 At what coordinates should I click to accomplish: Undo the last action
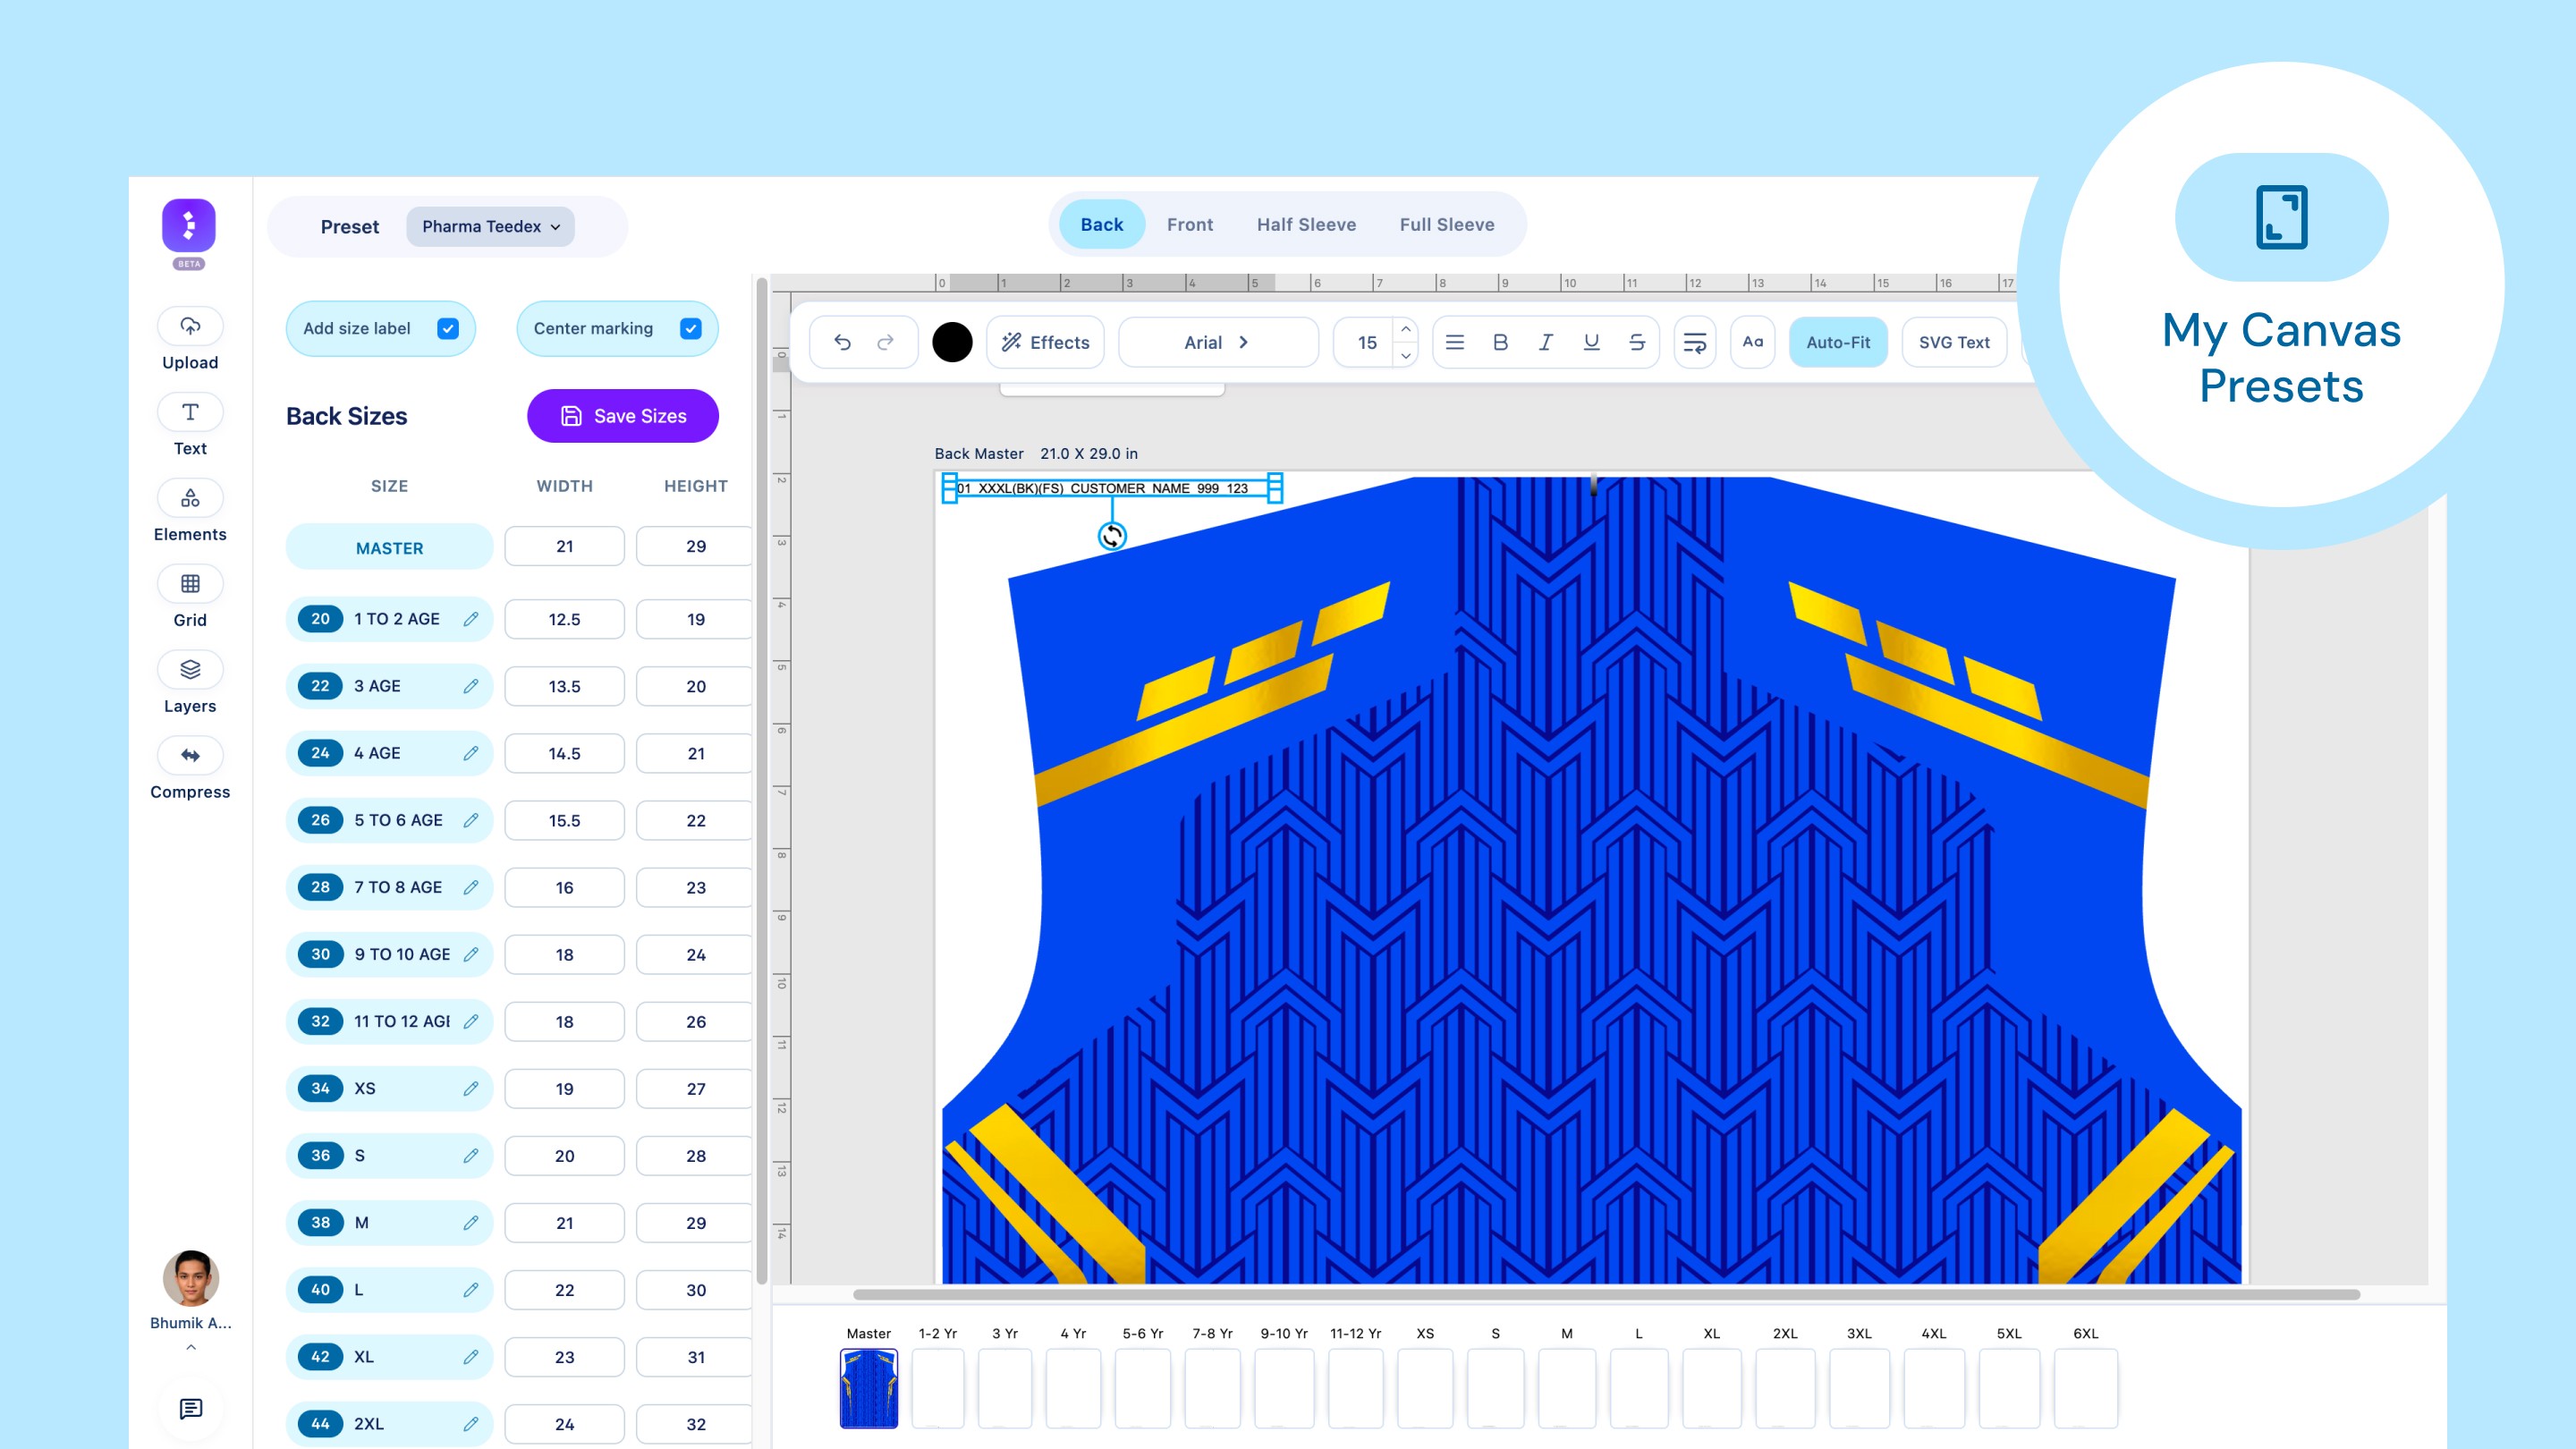[842, 342]
